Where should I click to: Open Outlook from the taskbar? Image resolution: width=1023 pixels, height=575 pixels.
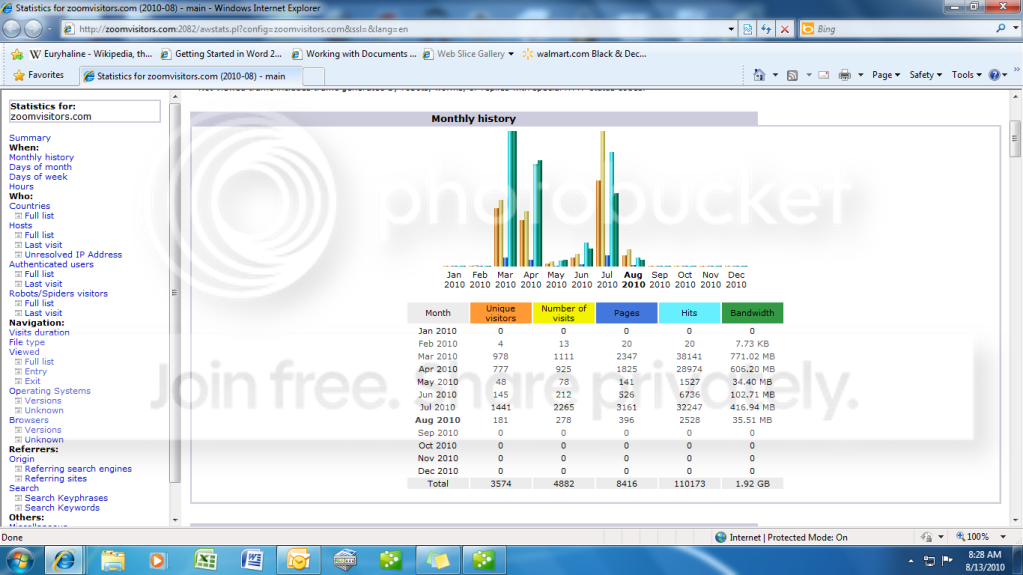[x=298, y=561]
